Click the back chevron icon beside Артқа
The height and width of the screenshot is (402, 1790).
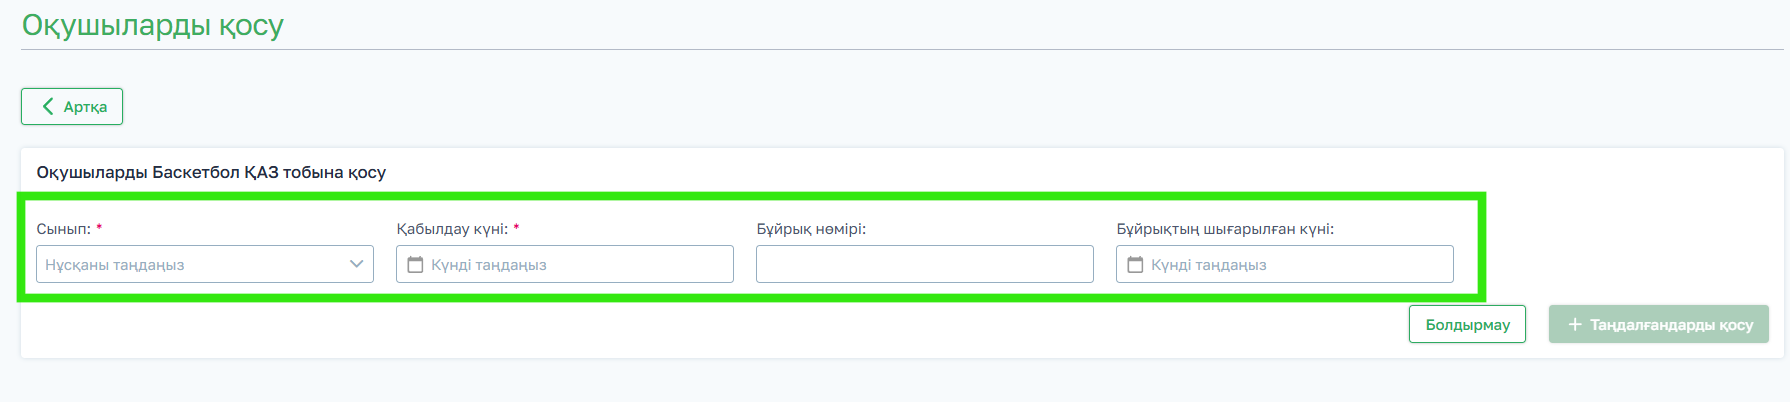pyautogui.click(x=48, y=106)
